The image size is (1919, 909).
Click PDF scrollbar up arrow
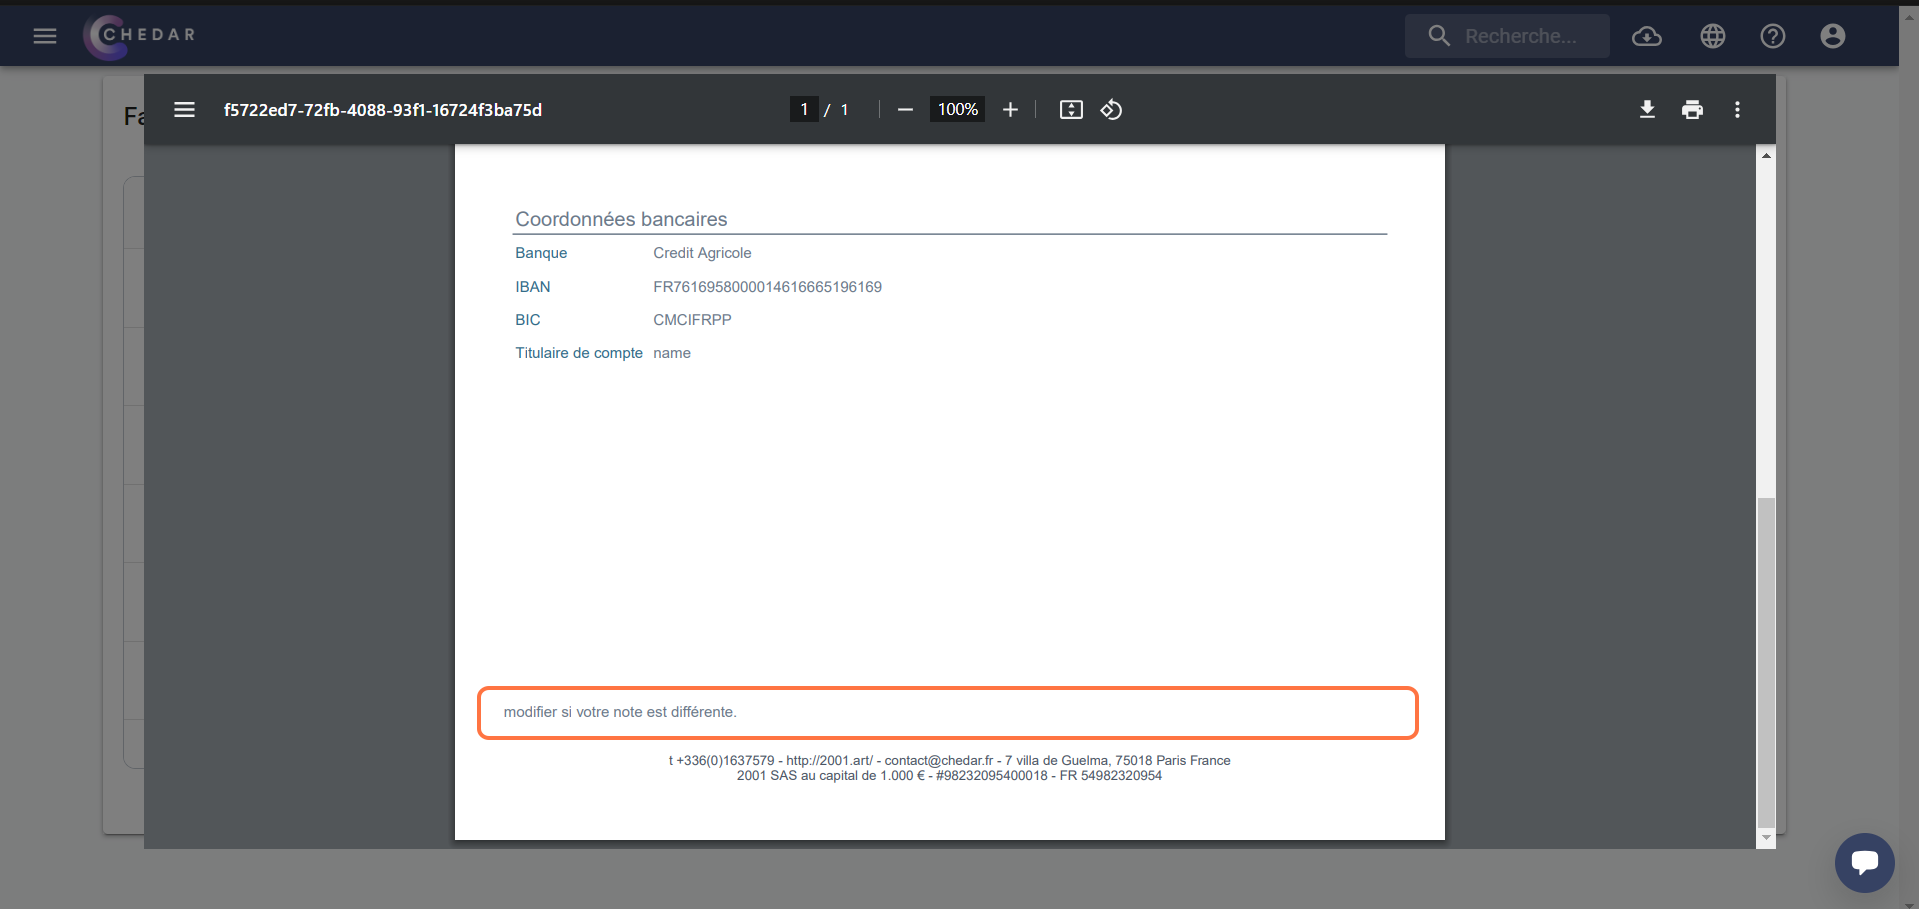tap(1766, 155)
